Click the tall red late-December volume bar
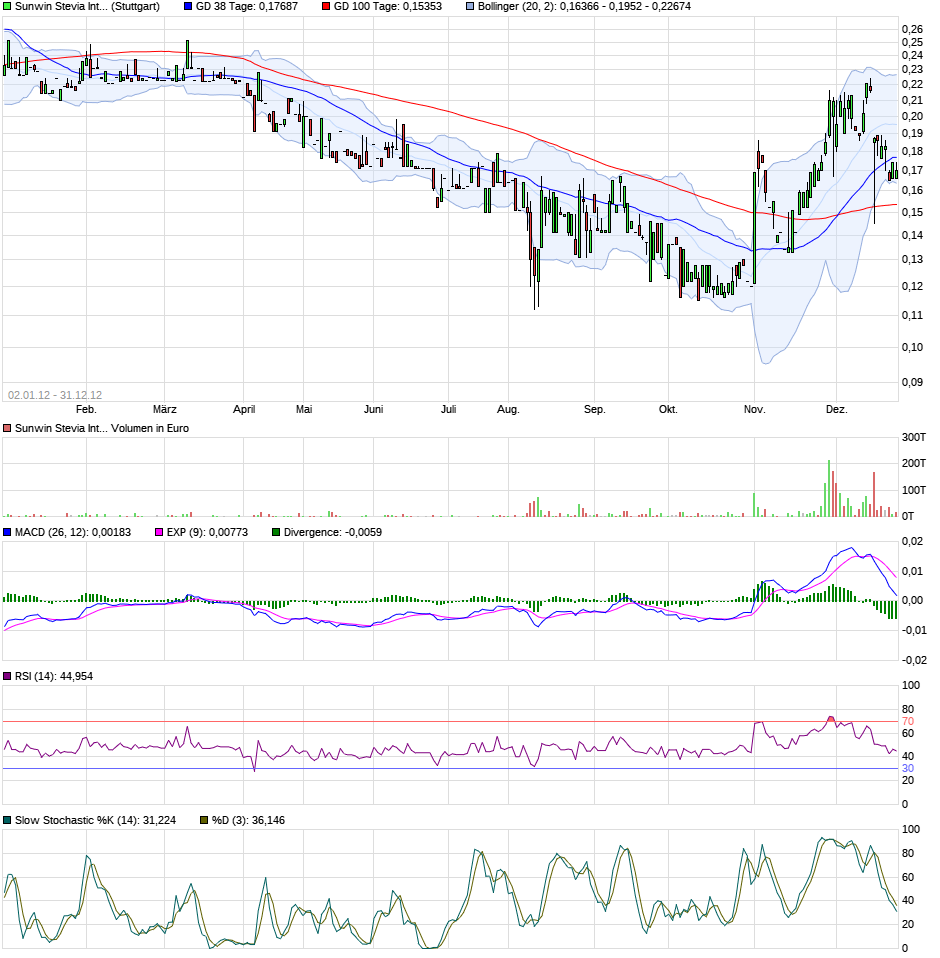This screenshot has height=958, width=940. [874, 494]
